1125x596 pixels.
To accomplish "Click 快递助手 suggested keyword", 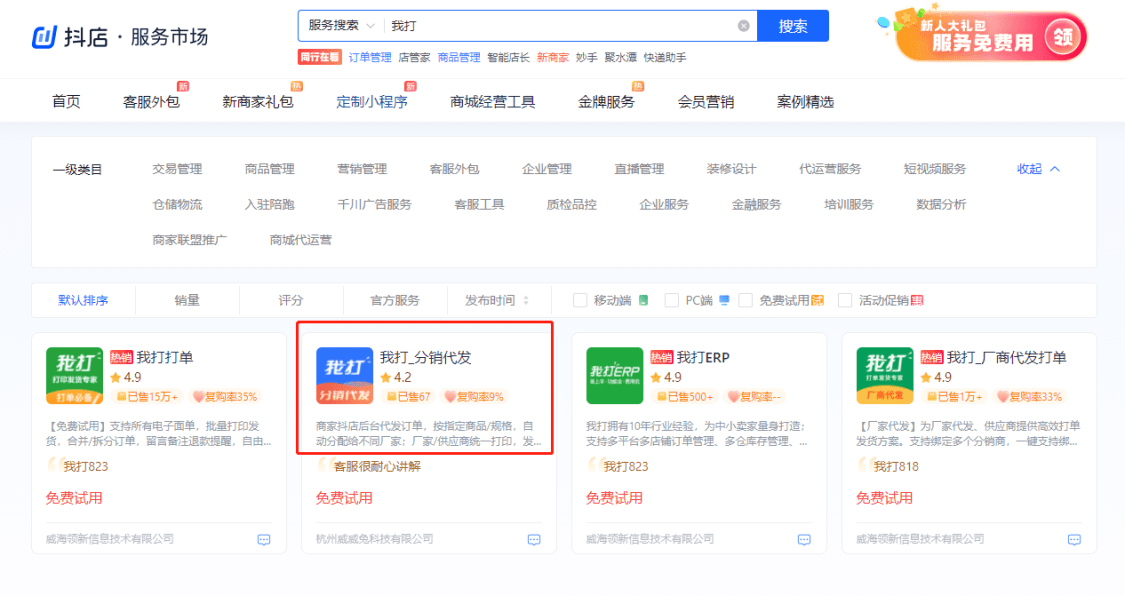I will pos(664,57).
